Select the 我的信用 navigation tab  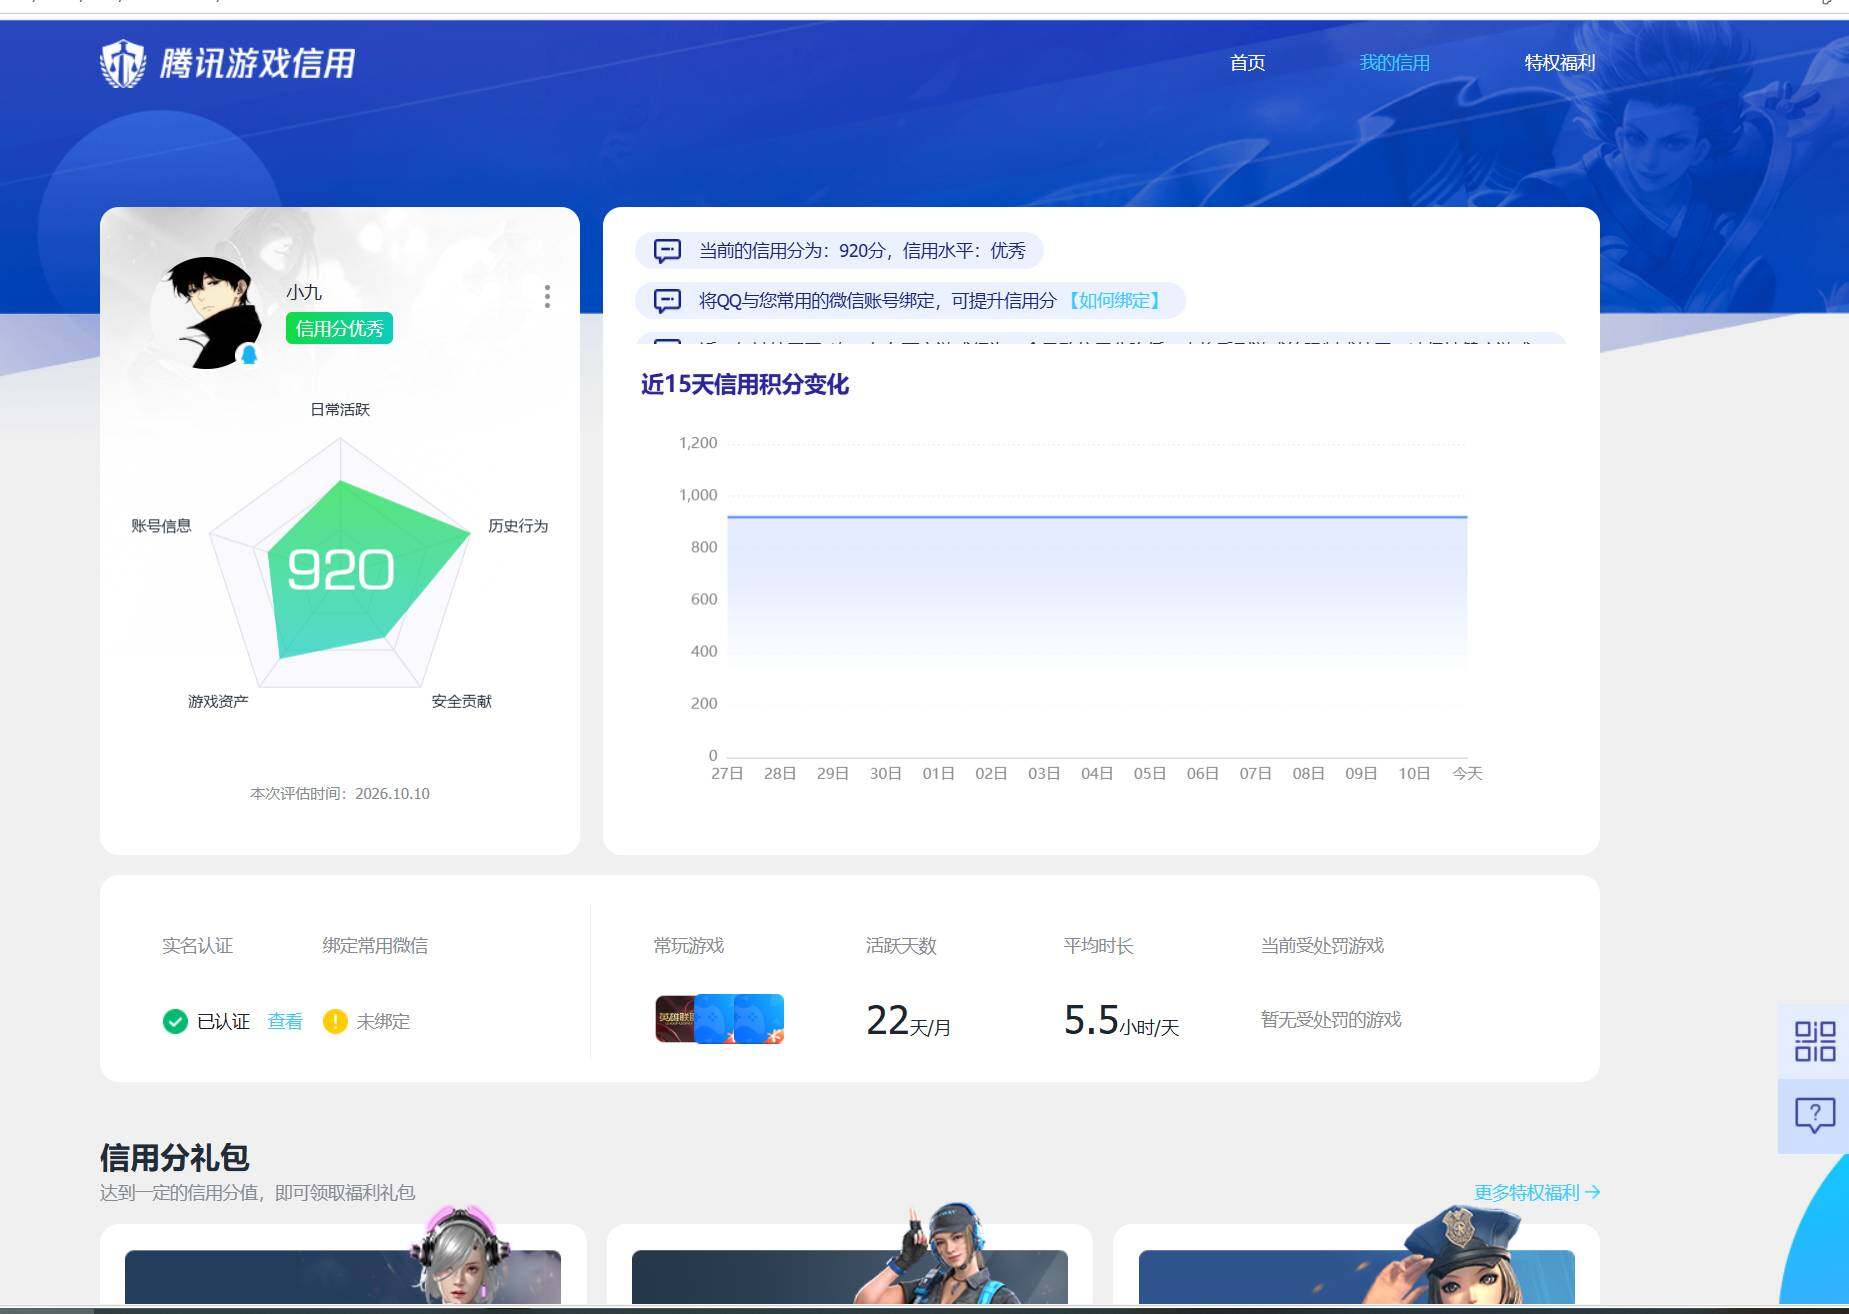1394,63
